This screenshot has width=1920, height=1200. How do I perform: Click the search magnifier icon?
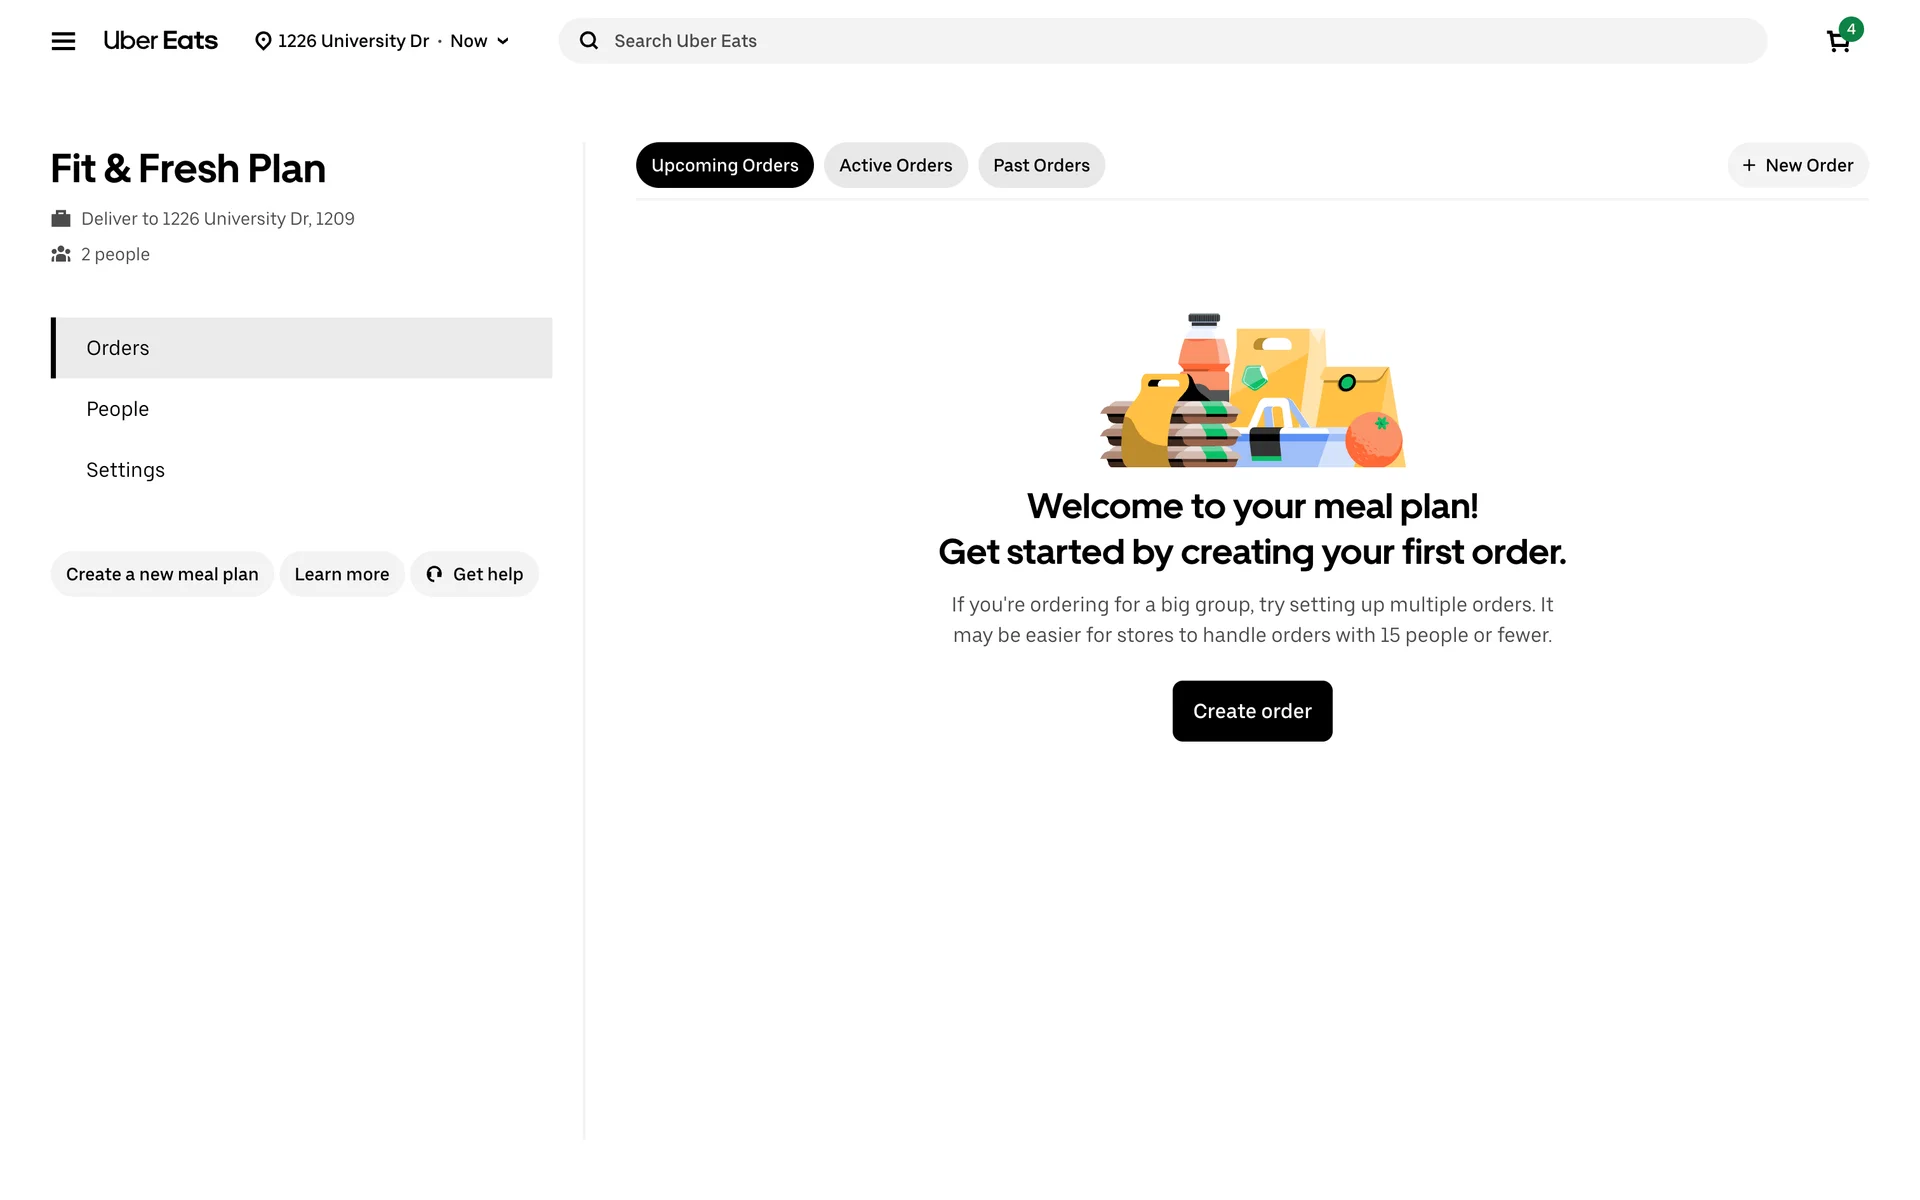point(589,41)
